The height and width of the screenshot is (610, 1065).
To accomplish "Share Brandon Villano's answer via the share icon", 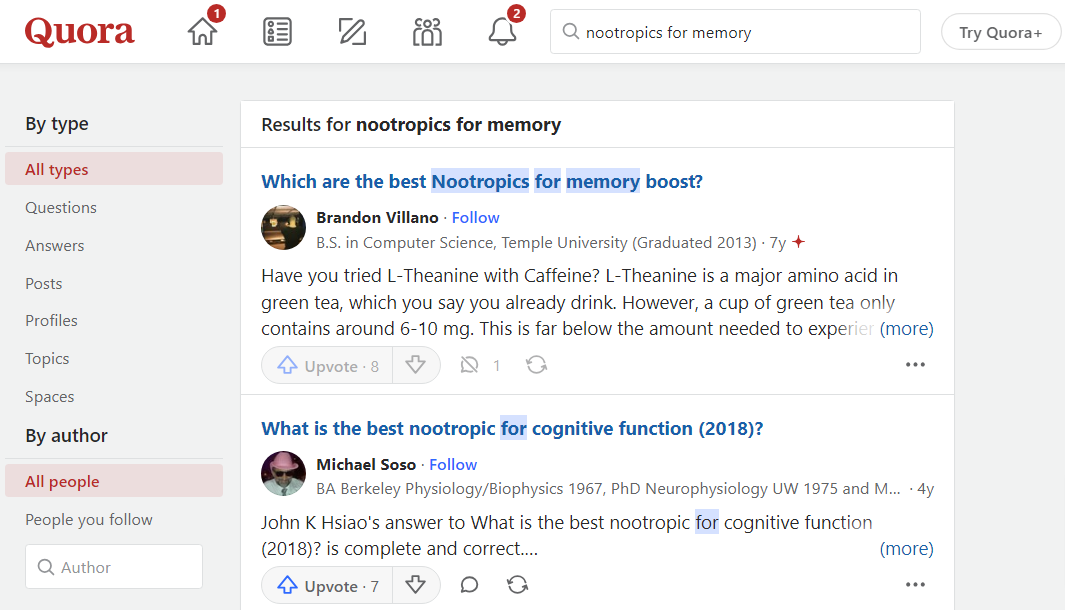I will [536, 366].
